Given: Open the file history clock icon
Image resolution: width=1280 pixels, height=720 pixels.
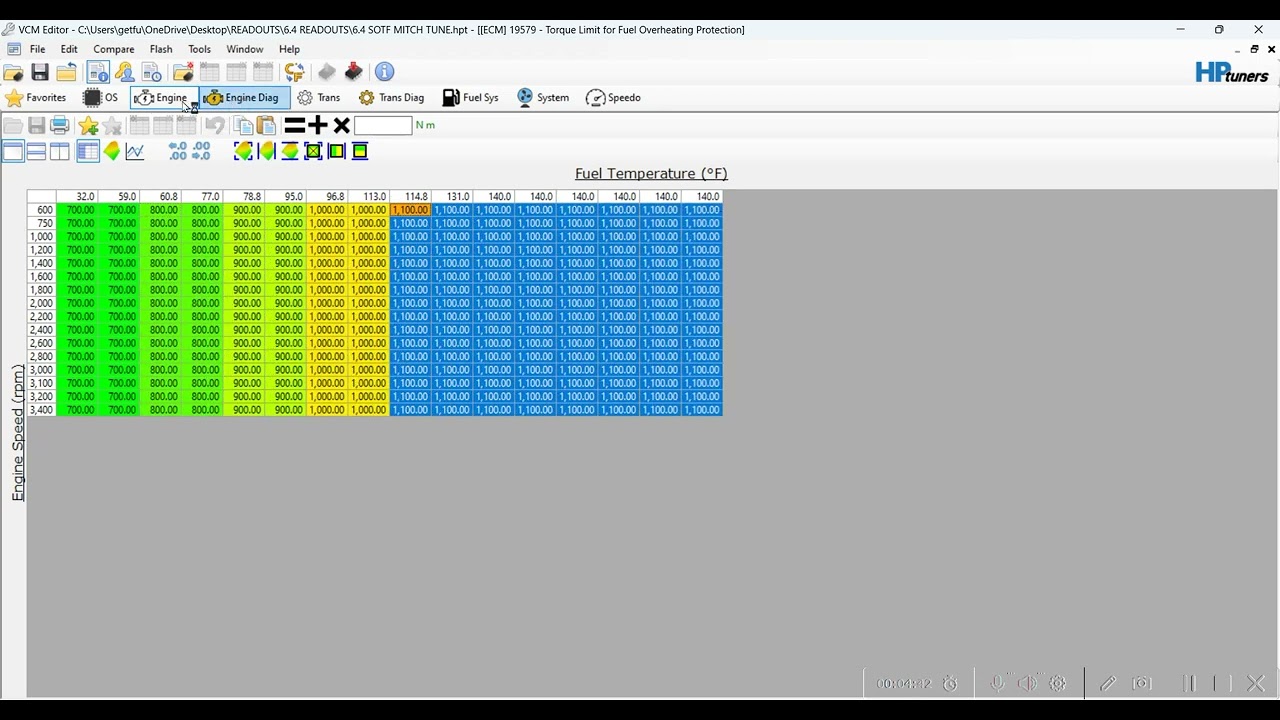Looking at the screenshot, I should pyautogui.click(x=152, y=72).
